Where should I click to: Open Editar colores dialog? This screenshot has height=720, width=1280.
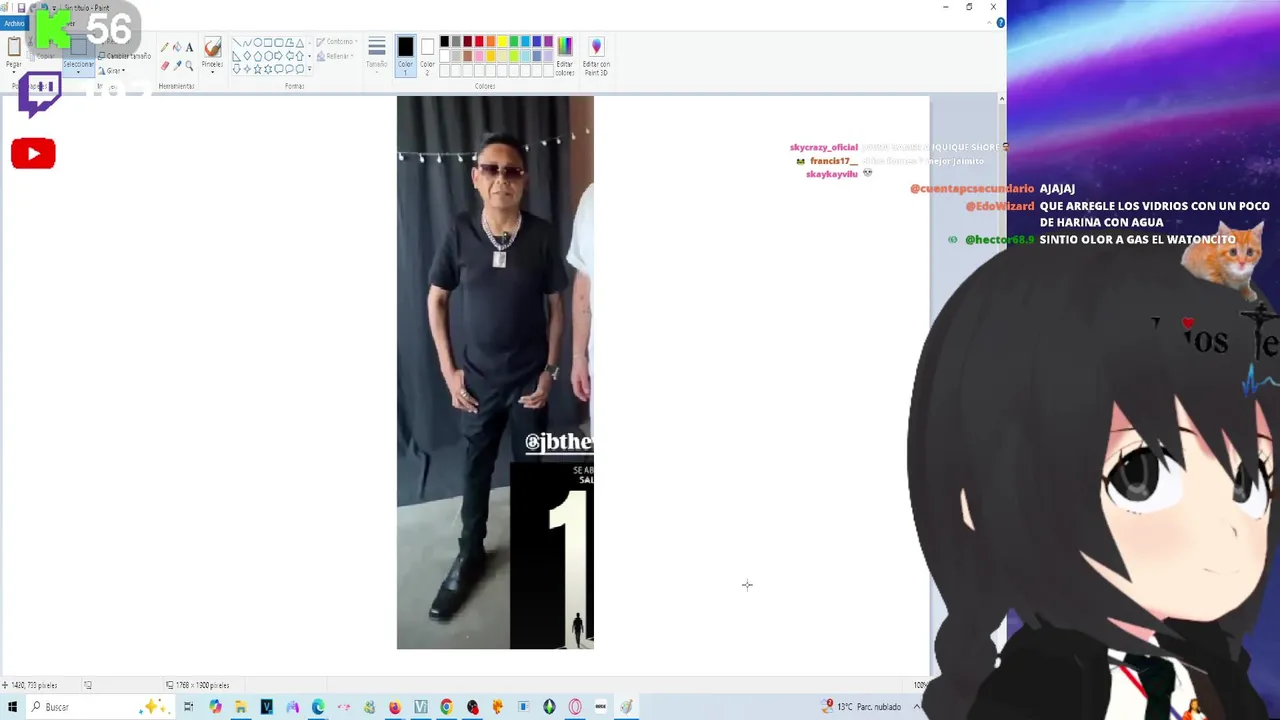coord(565,55)
